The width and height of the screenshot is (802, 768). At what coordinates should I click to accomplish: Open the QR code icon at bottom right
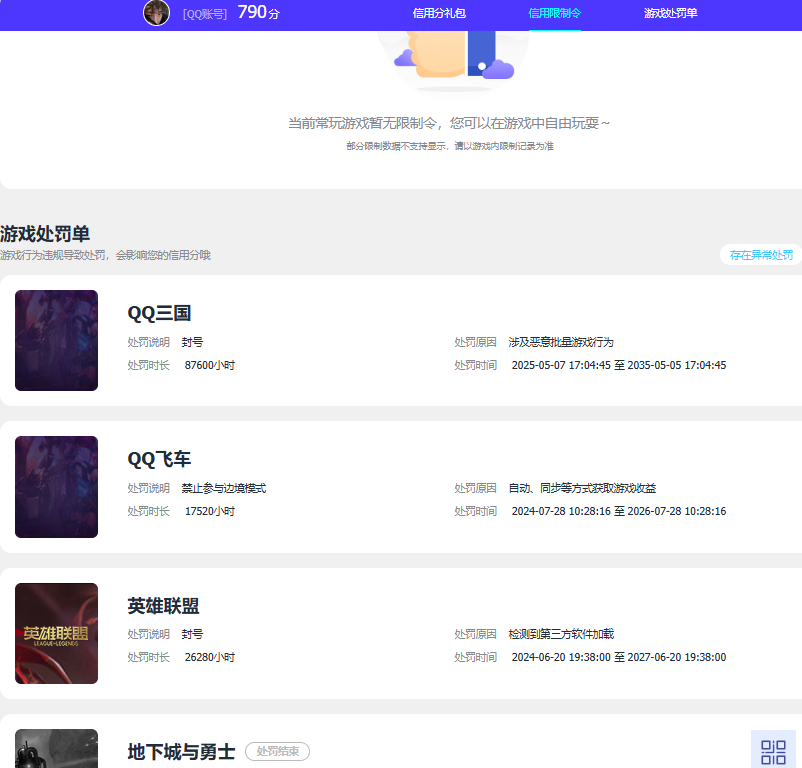click(x=773, y=749)
